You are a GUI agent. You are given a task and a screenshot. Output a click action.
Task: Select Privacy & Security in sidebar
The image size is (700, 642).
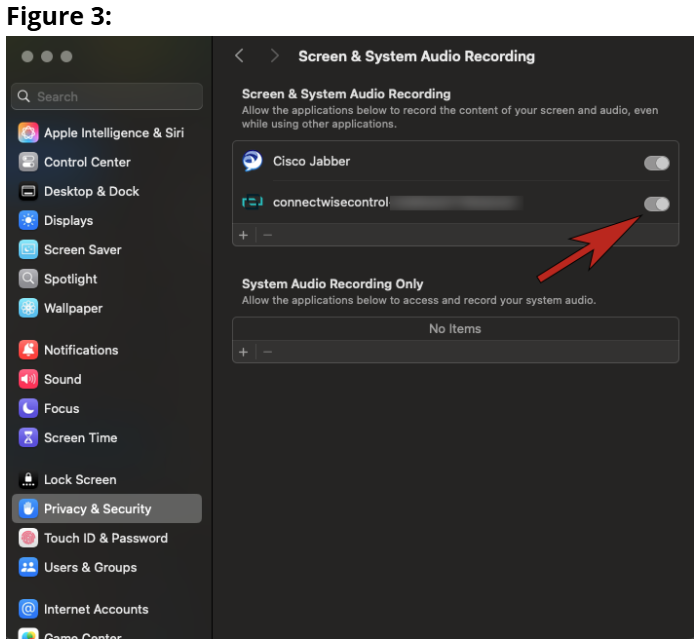(97, 509)
